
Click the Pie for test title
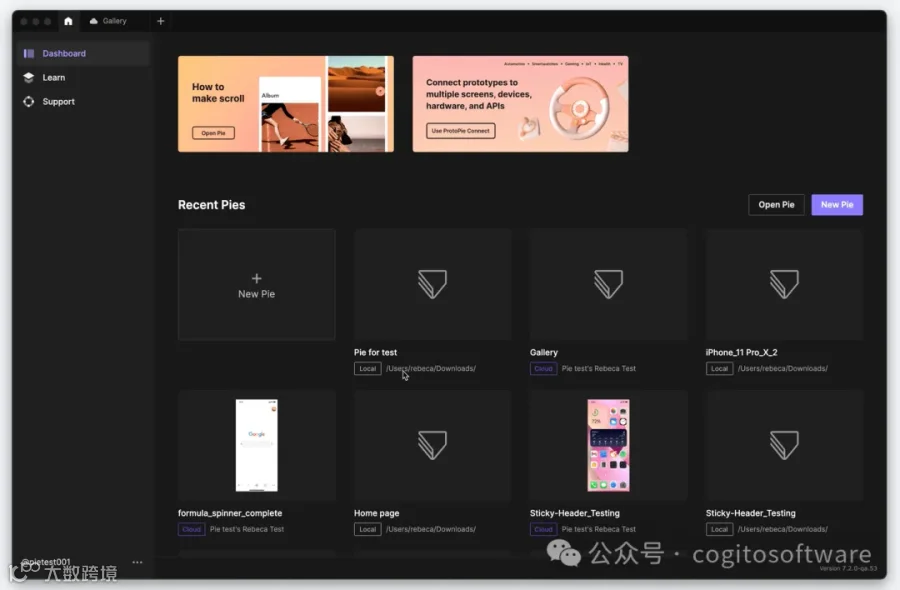point(375,352)
